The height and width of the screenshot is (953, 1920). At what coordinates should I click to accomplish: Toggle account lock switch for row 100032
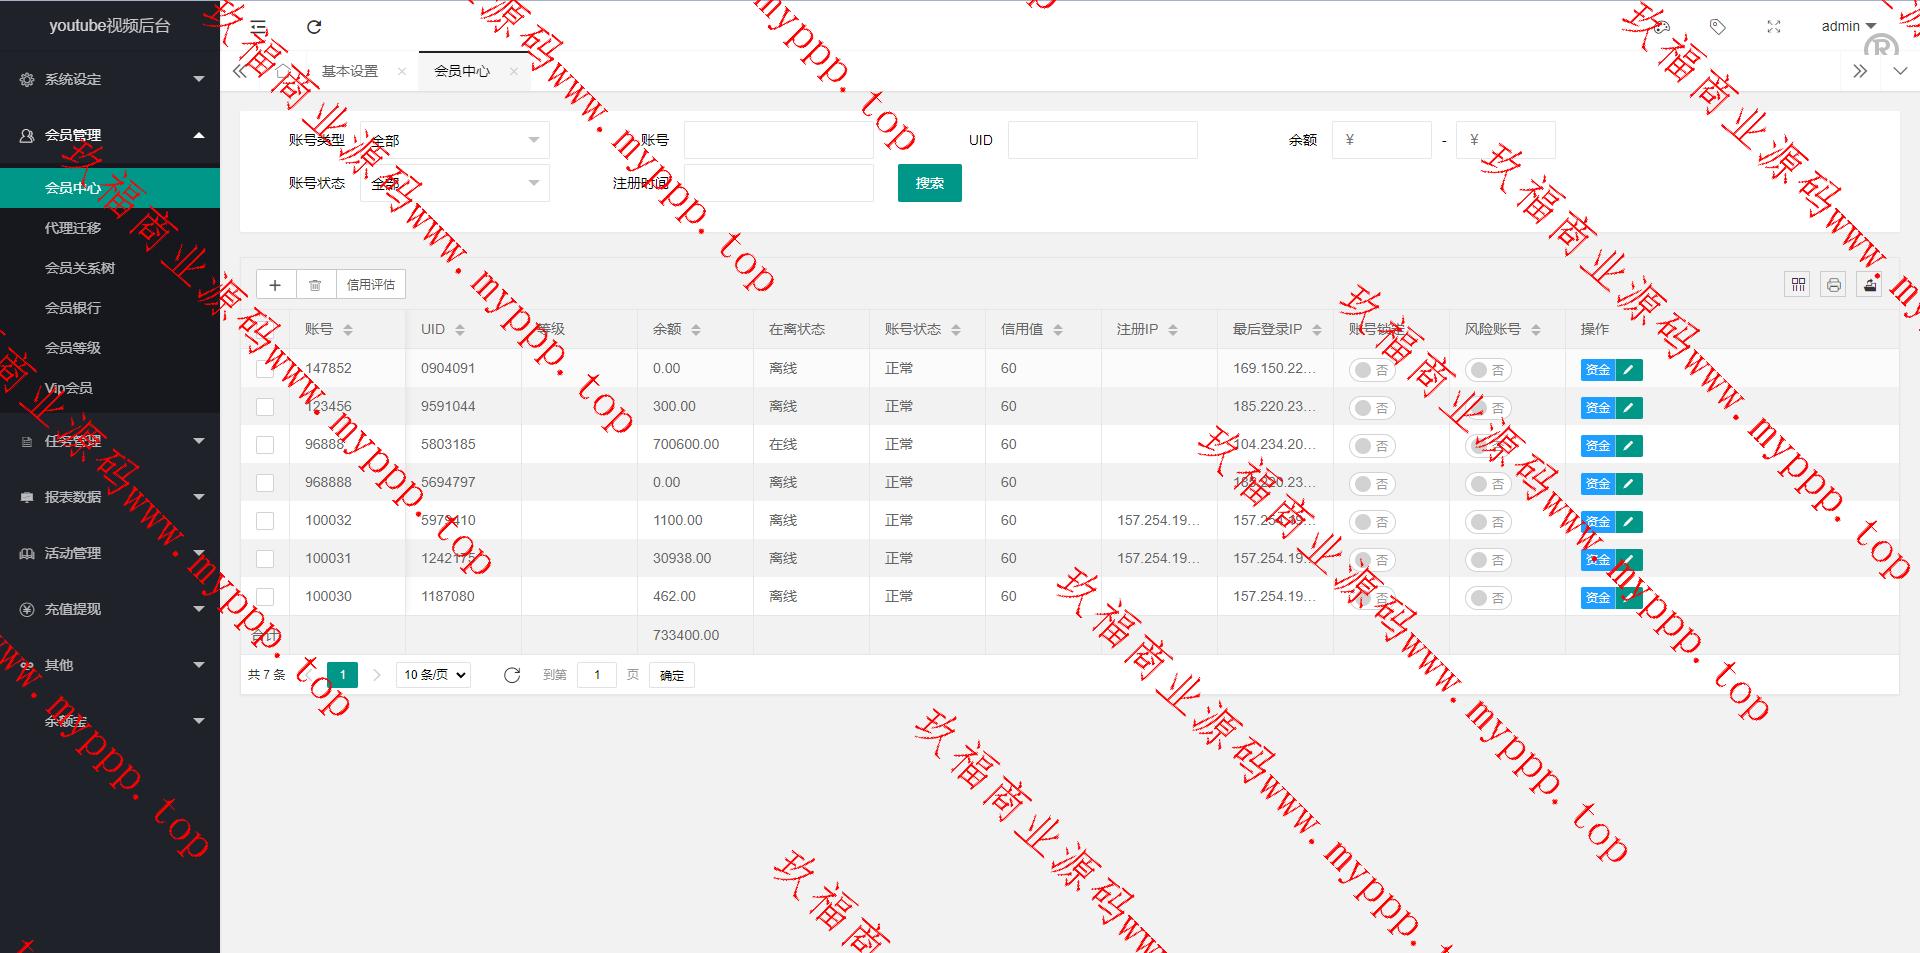click(x=1371, y=522)
